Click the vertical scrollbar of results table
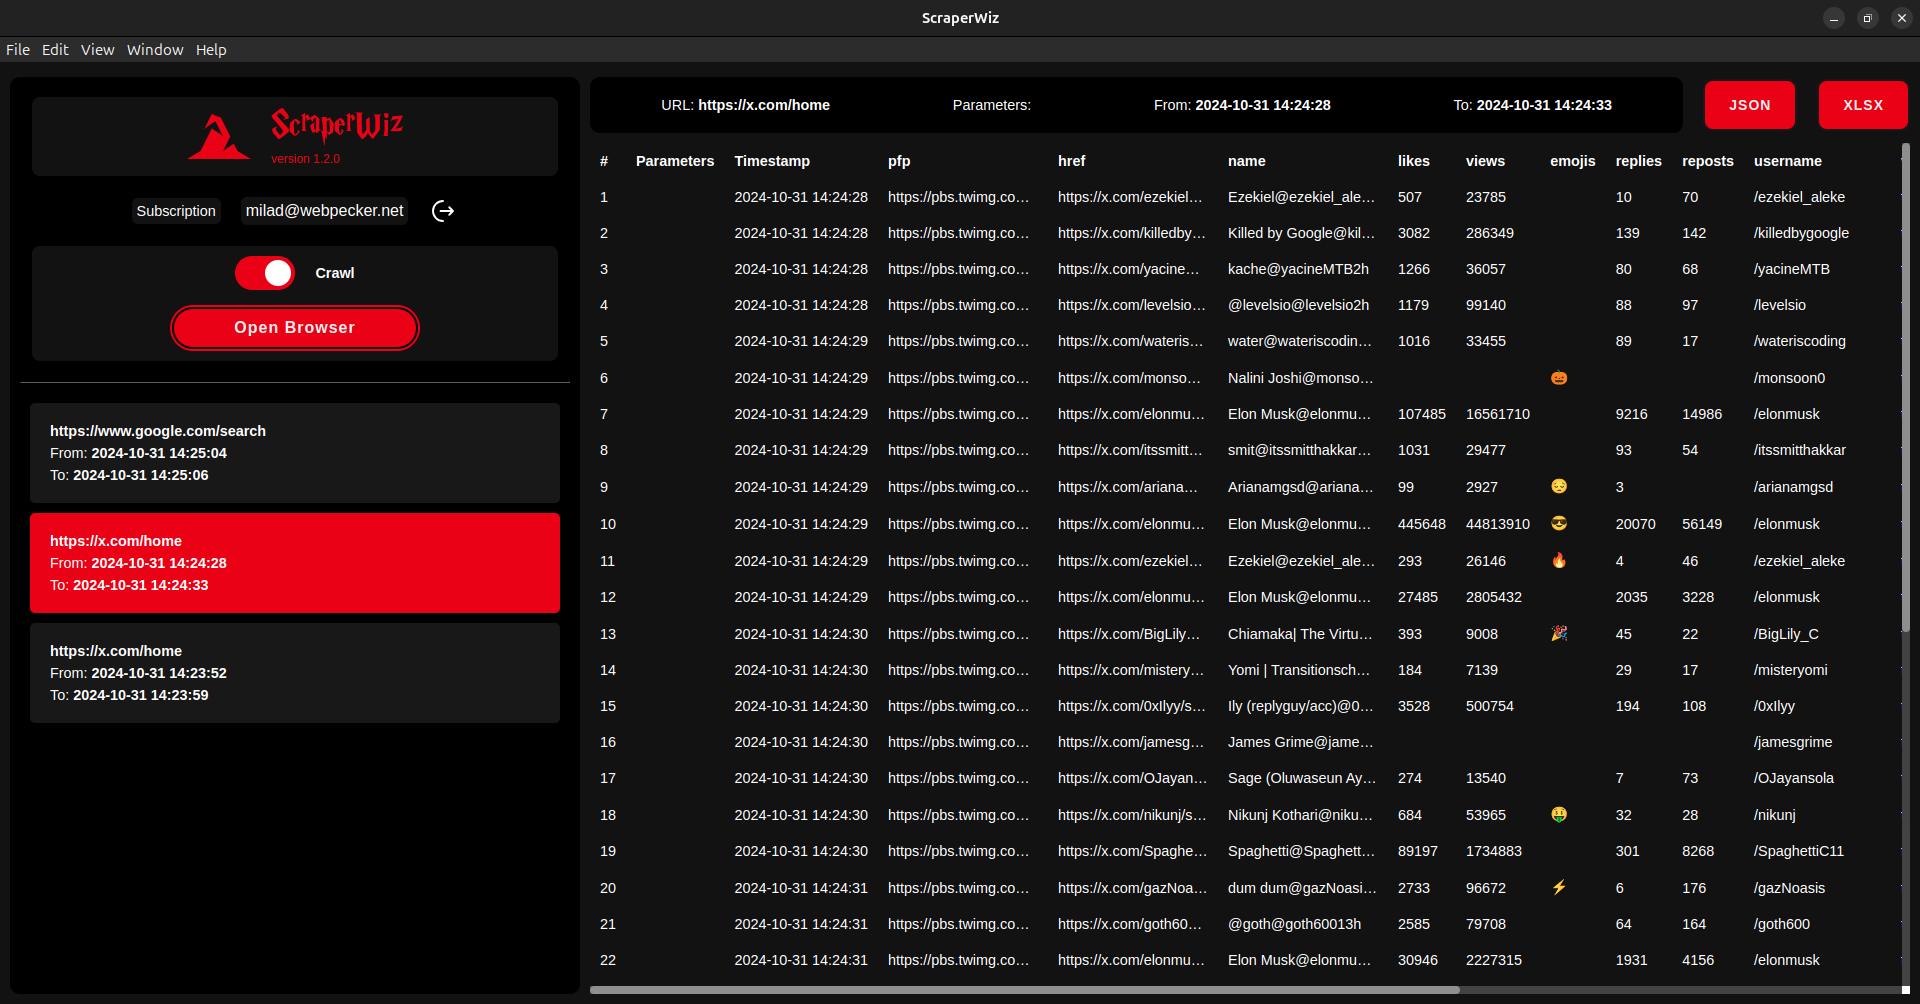 (x=1906, y=388)
